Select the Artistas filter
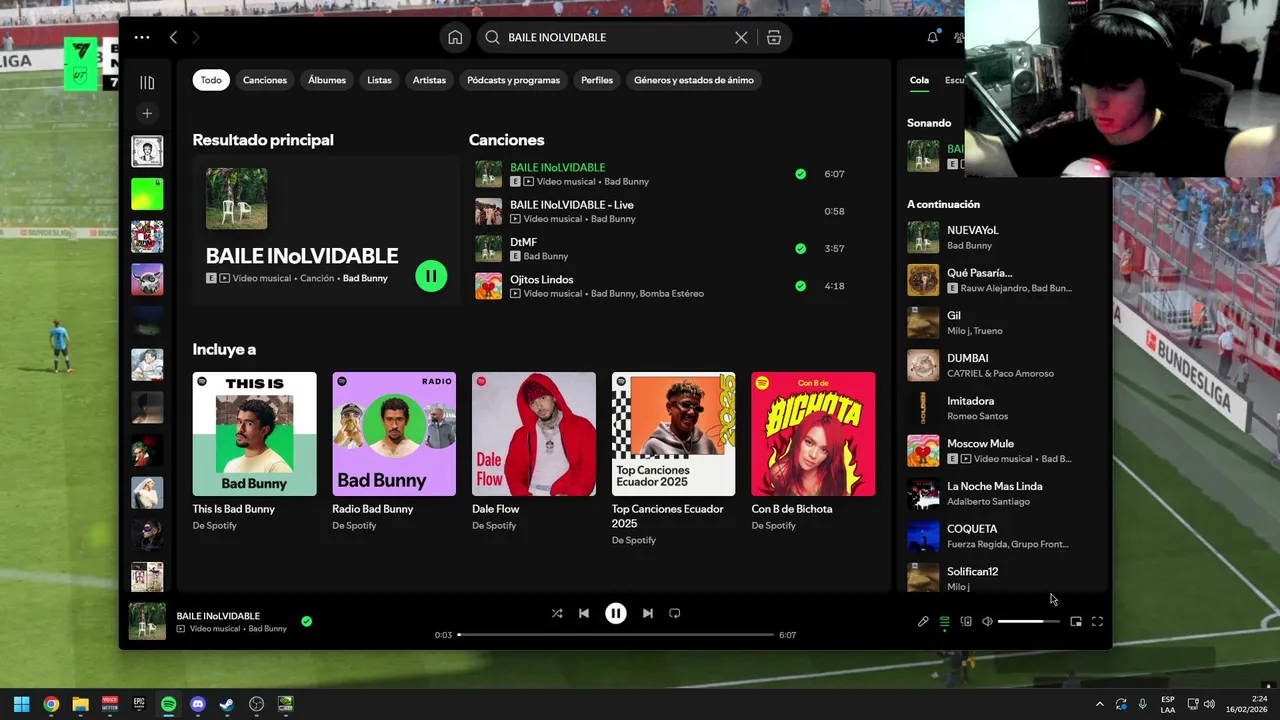 pos(429,80)
